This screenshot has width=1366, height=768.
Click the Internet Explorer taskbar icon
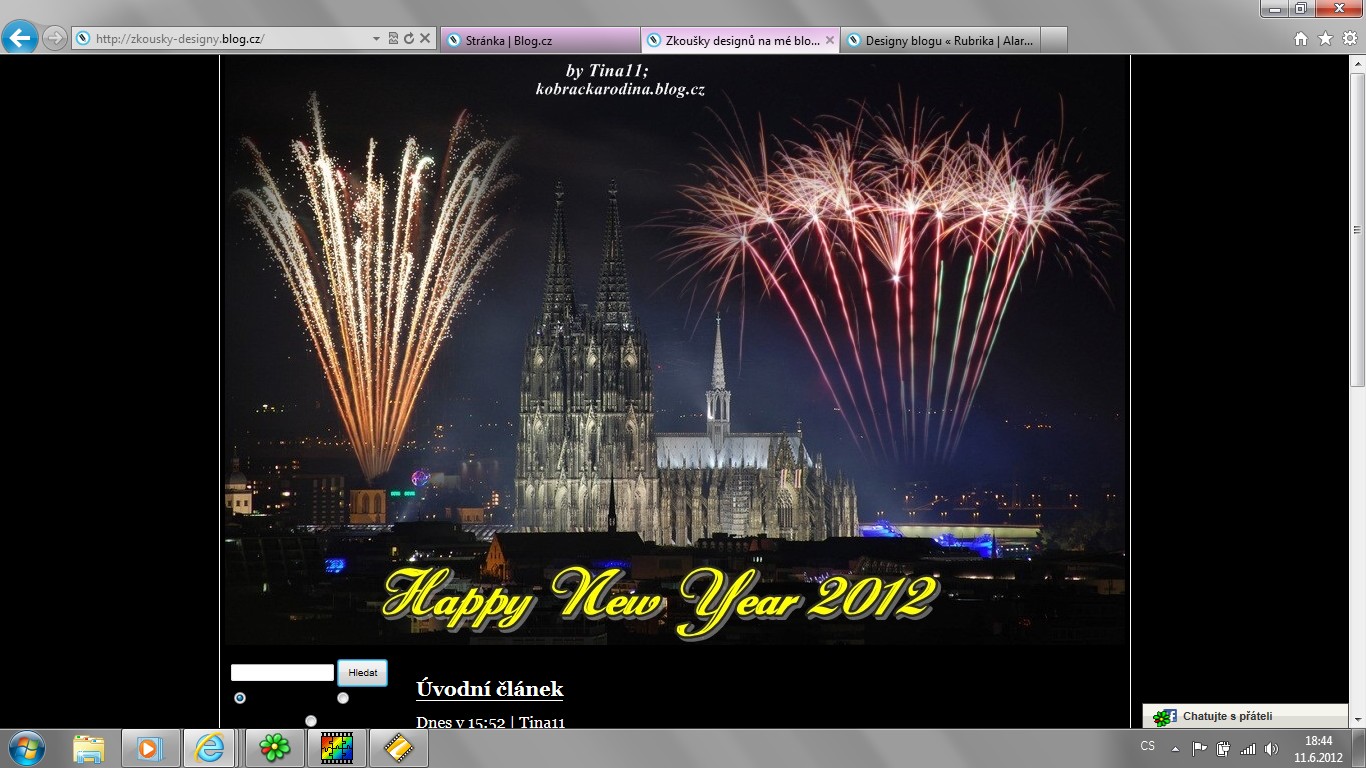click(211, 748)
